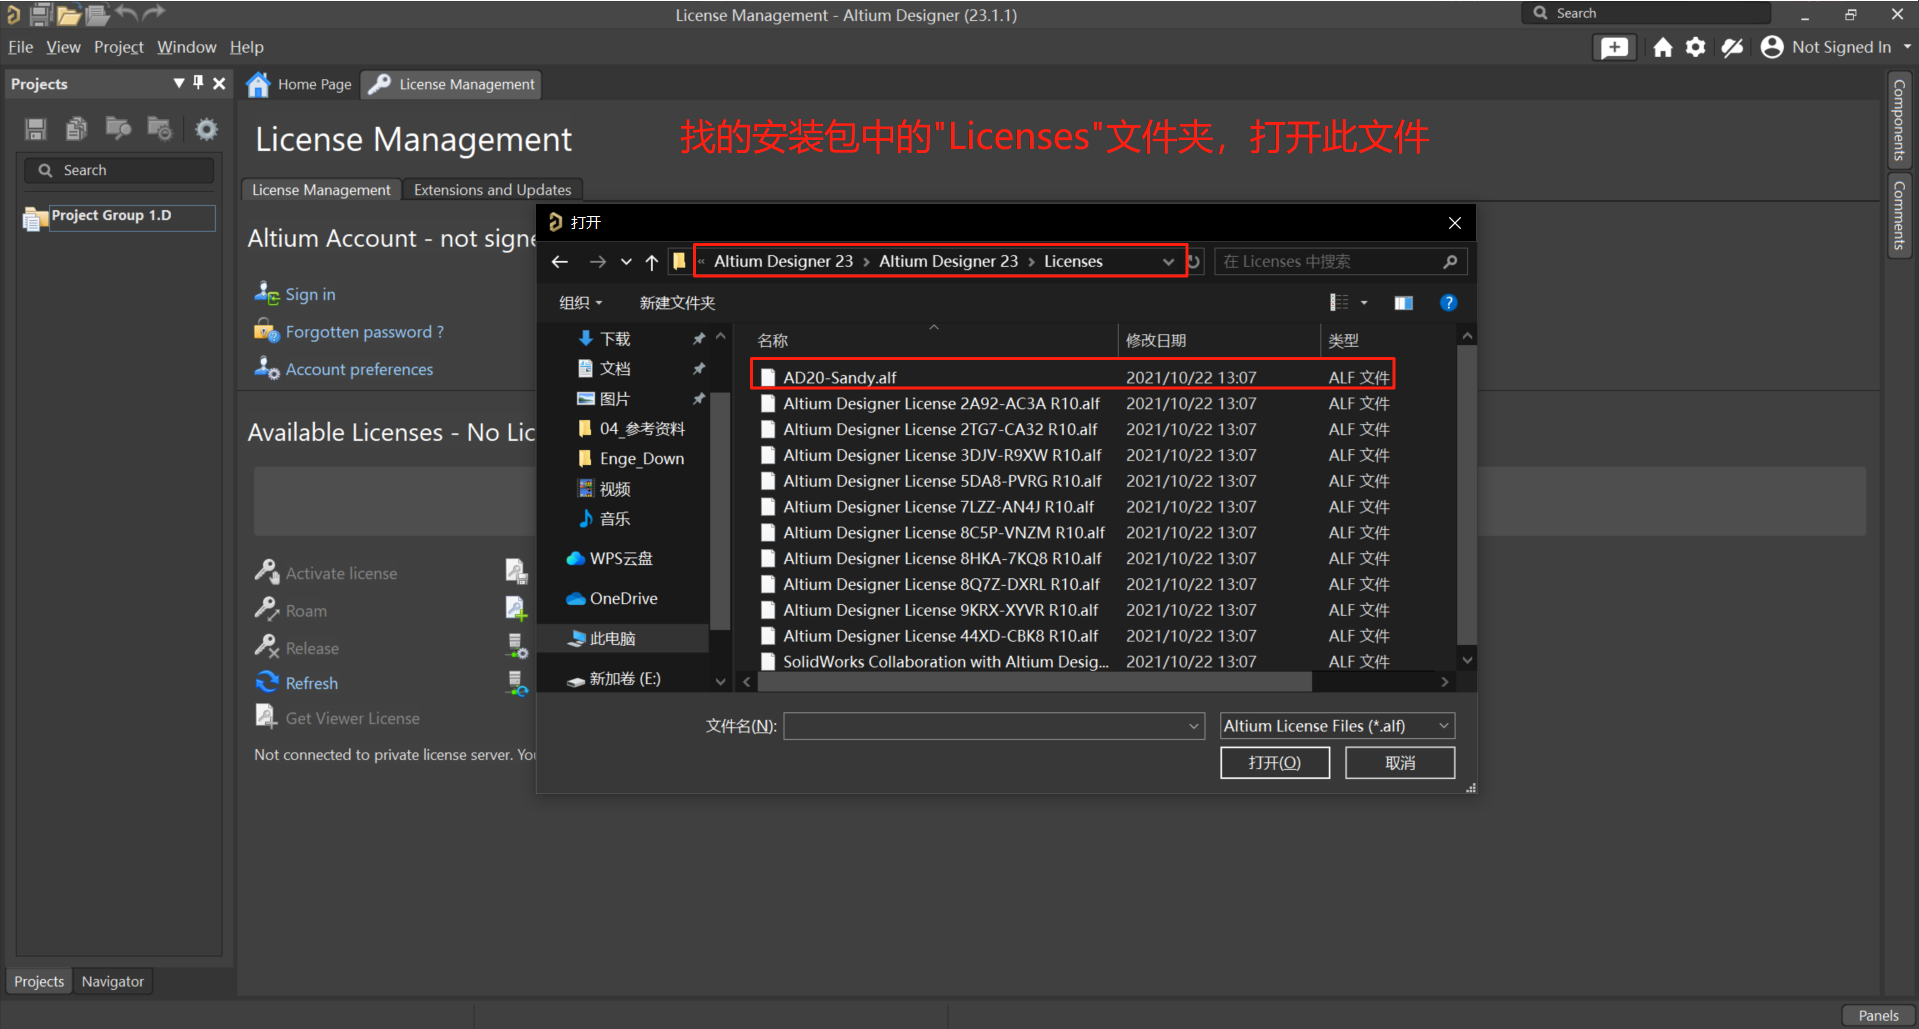Open the Projects panel dropdown triangle
This screenshot has height=1029, width=1919.
point(179,83)
